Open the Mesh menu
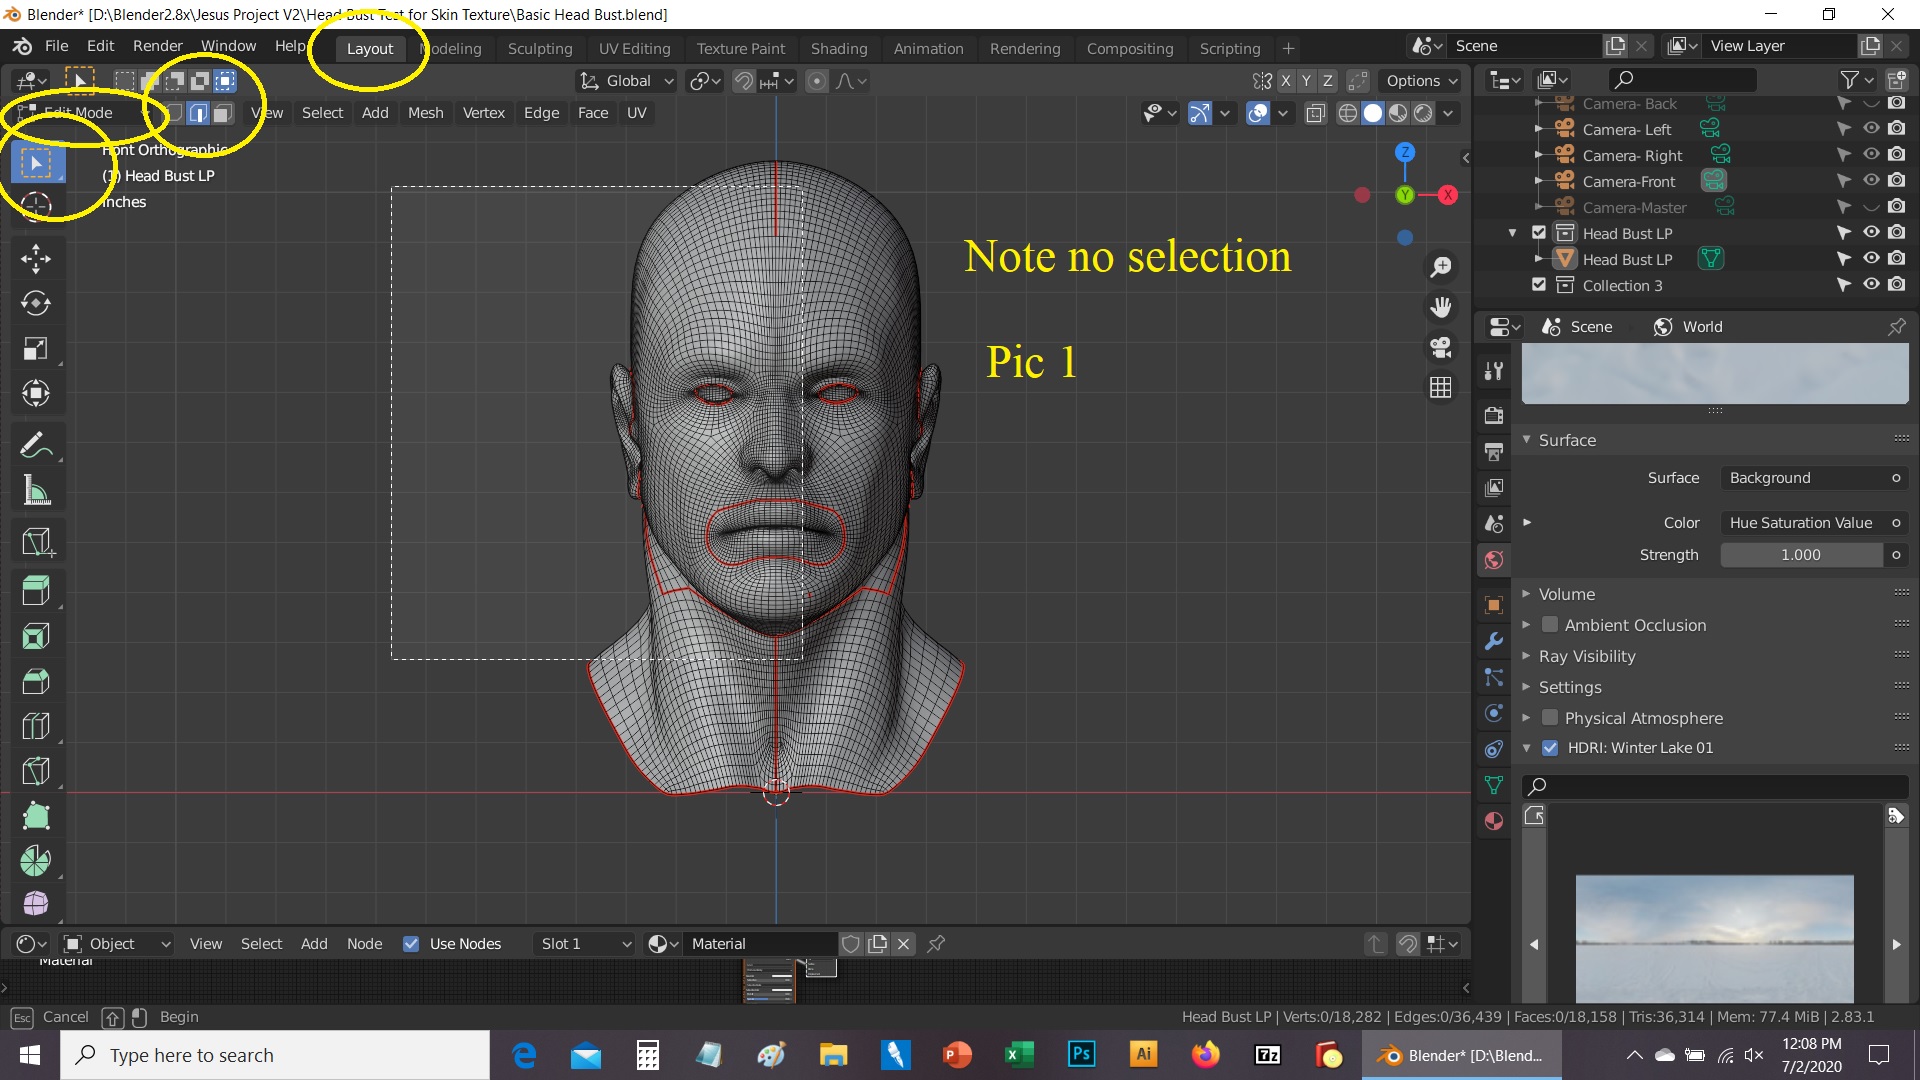Image resolution: width=1920 pixels, height=1080 pixels. 425,113
